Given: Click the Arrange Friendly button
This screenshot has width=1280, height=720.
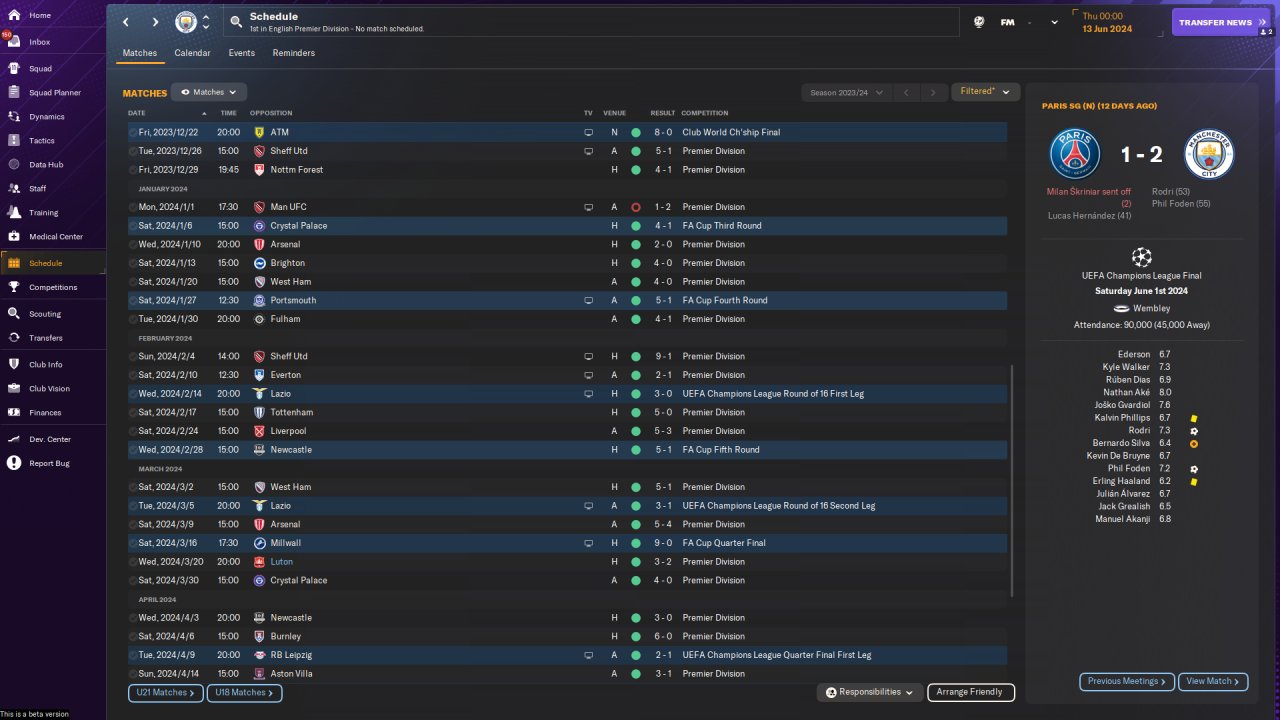Looking at the screenshot, I should [x=971, y=692].
